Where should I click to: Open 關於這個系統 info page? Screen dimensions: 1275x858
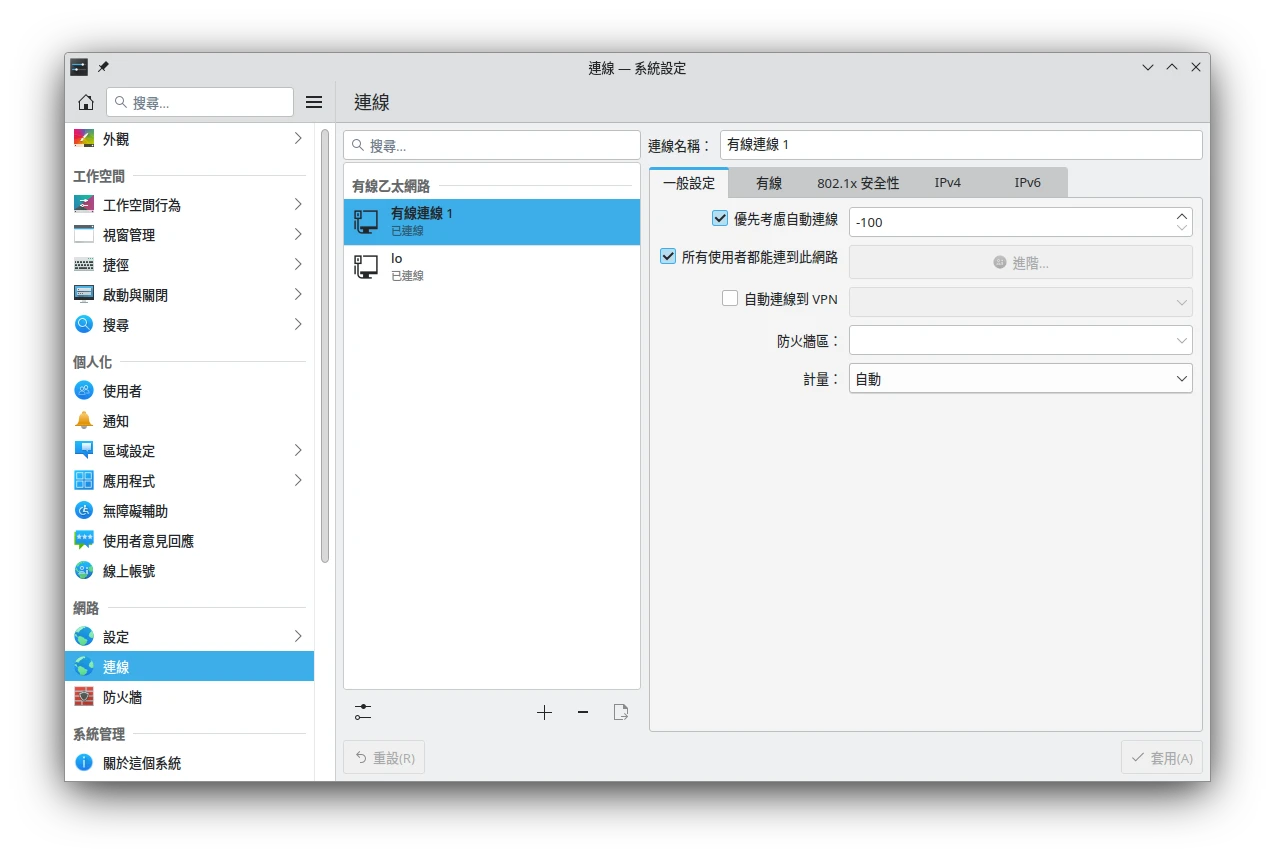click(142, 763)
